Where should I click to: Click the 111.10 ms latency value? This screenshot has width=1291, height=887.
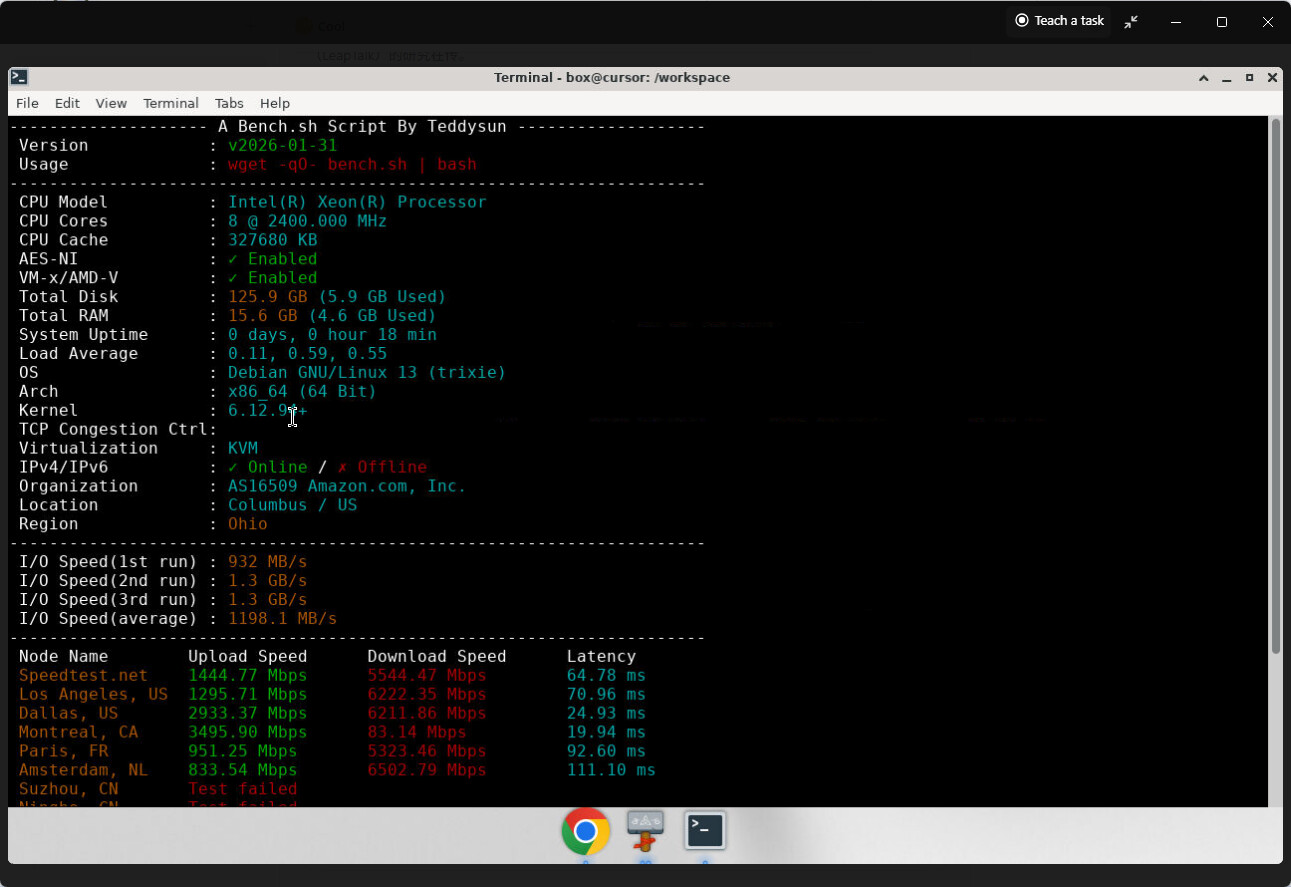[611, 771]
